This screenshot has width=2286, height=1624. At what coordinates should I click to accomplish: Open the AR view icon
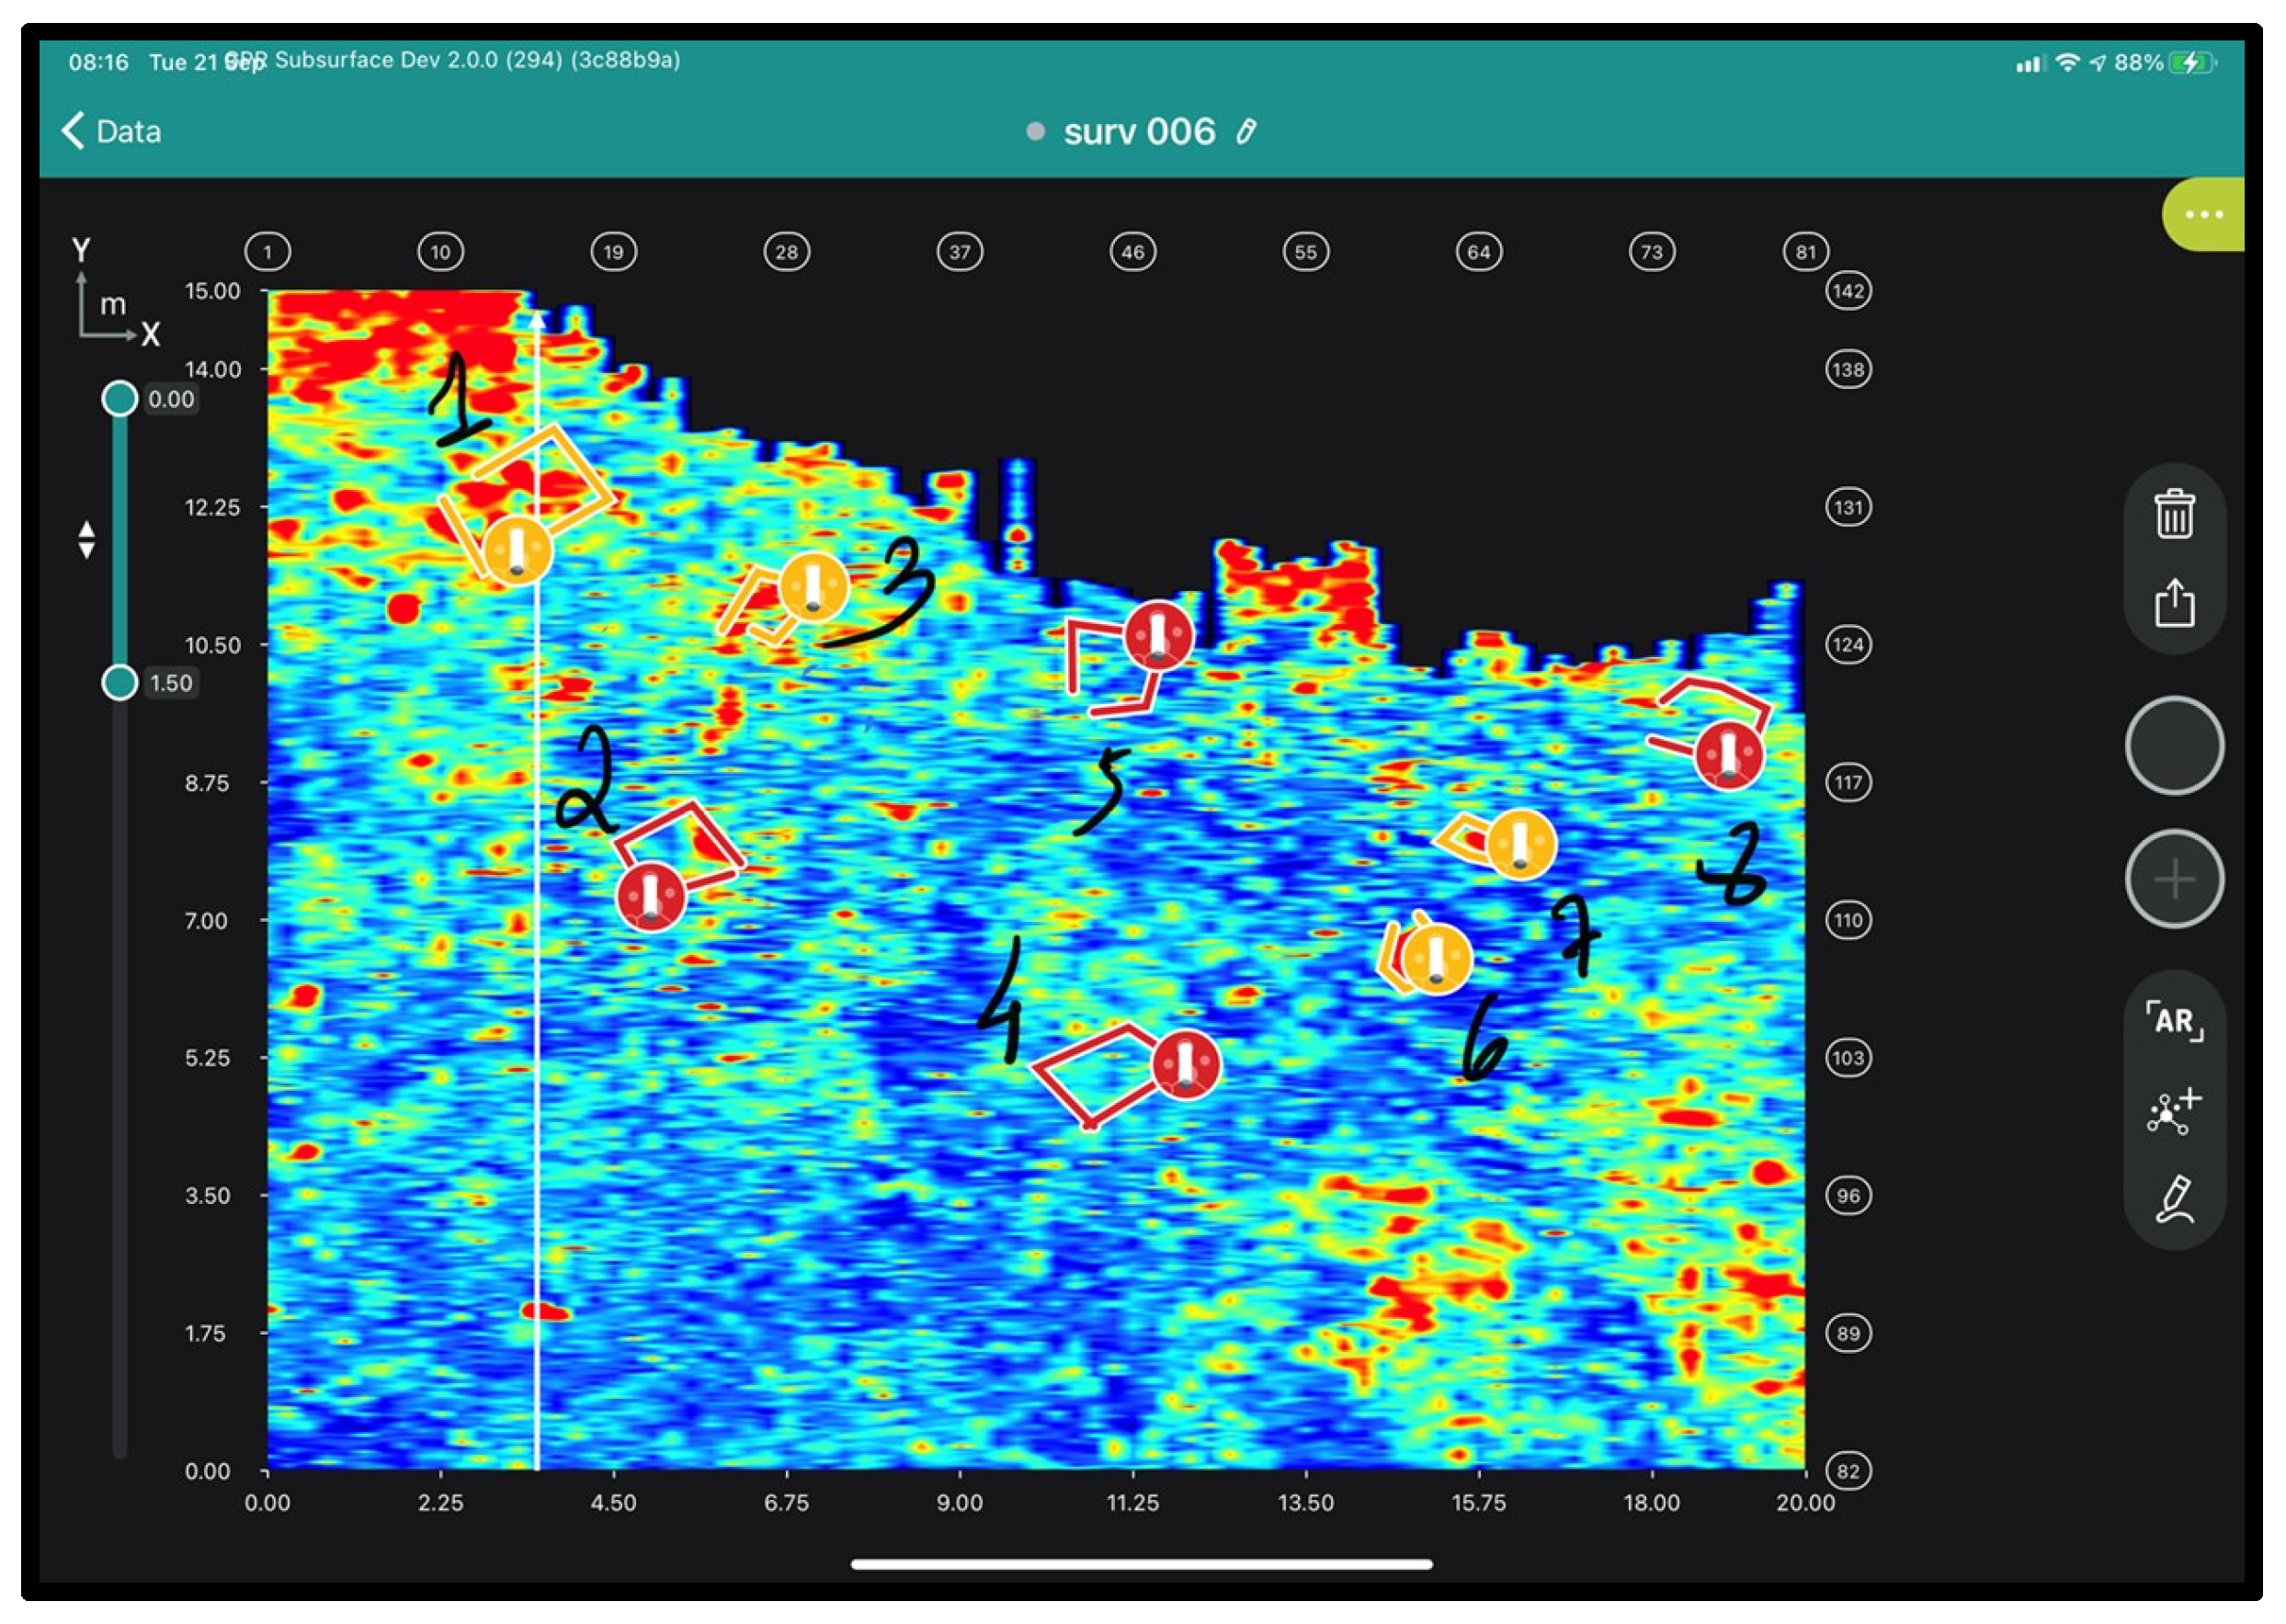tap(2173, 1020)
